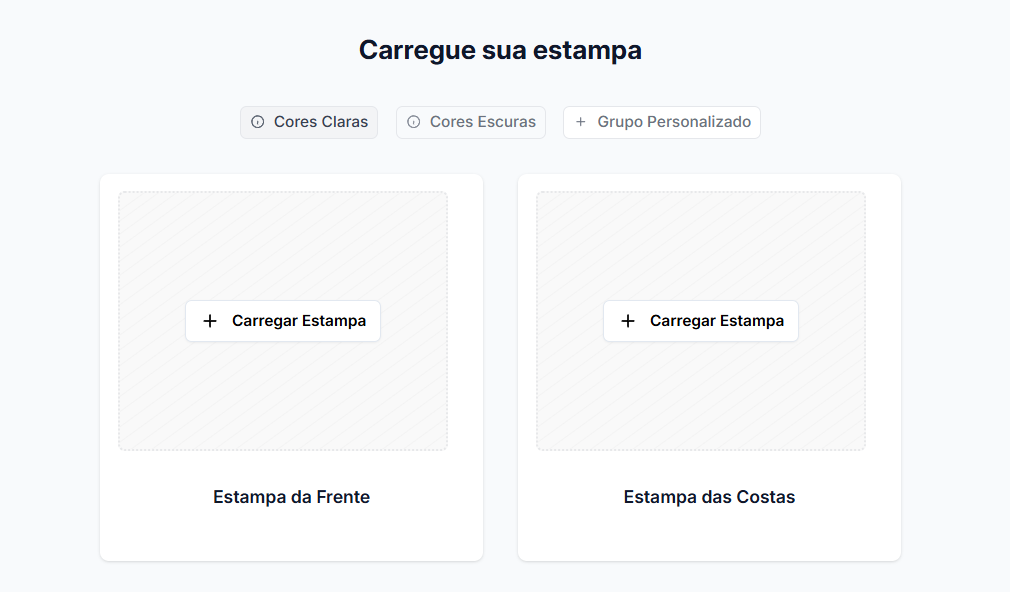Click the hatched drop zone above Estampa das Costas
1010x592 pixels.
701,240
